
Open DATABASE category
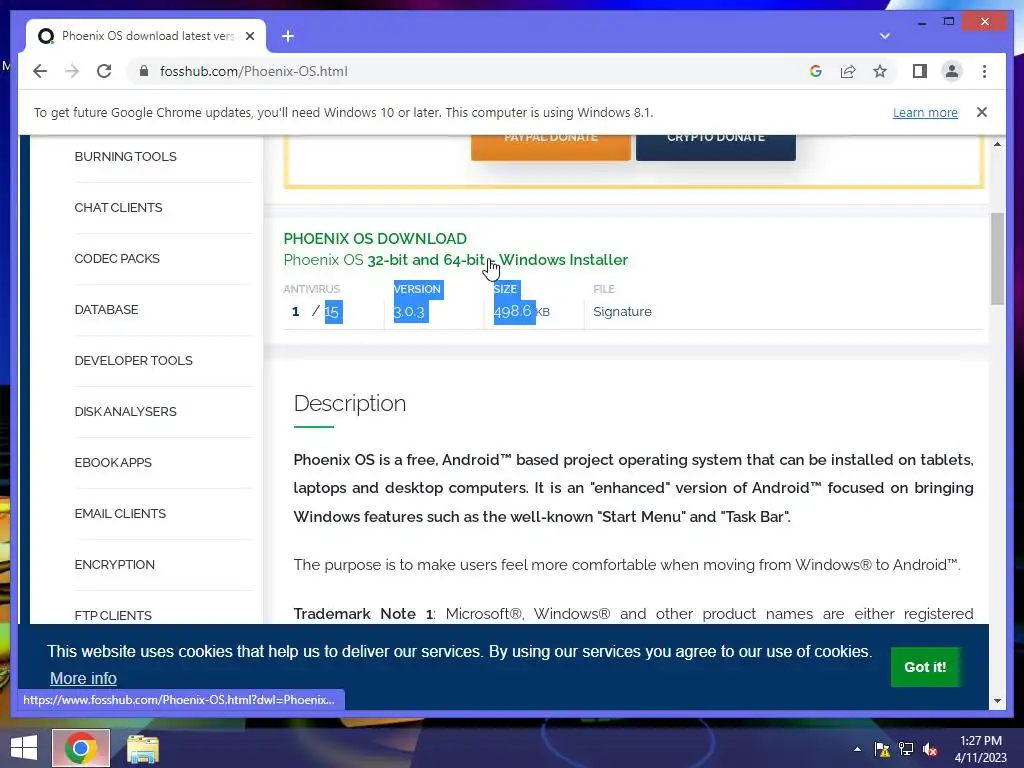[x=106, y=310]
